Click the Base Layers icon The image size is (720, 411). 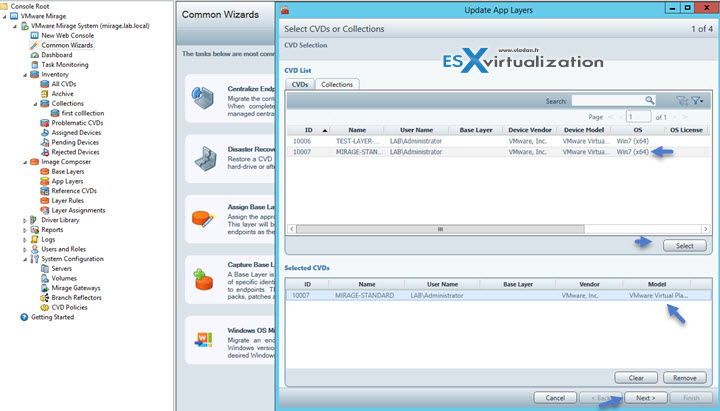(45, 171)
